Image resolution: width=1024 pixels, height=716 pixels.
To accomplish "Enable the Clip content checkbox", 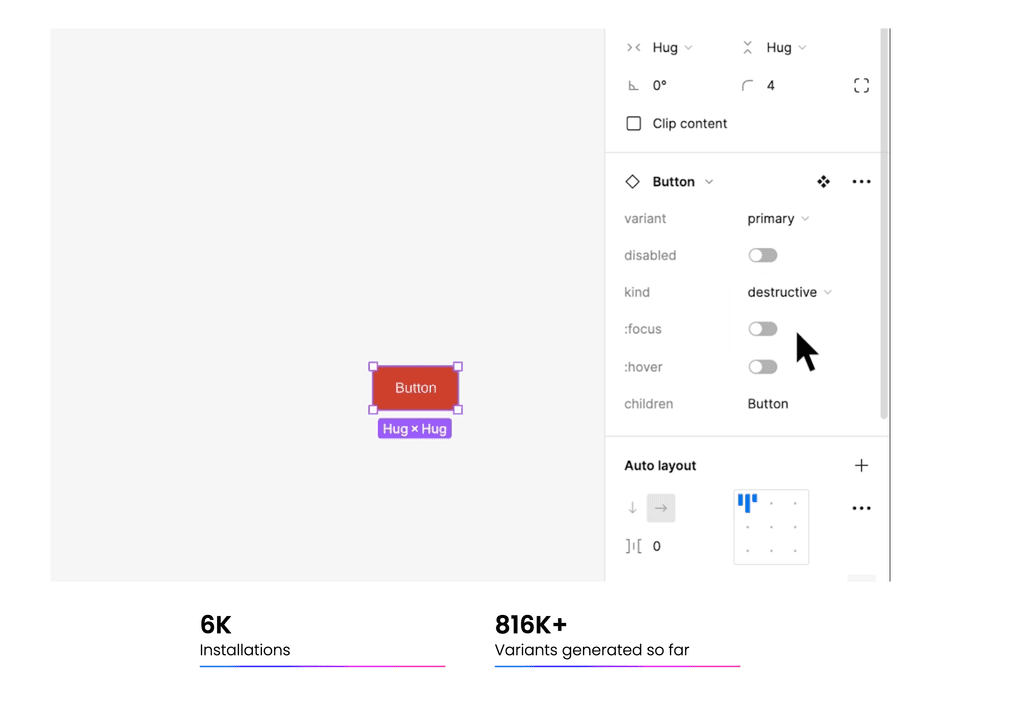I will (633, 123).
